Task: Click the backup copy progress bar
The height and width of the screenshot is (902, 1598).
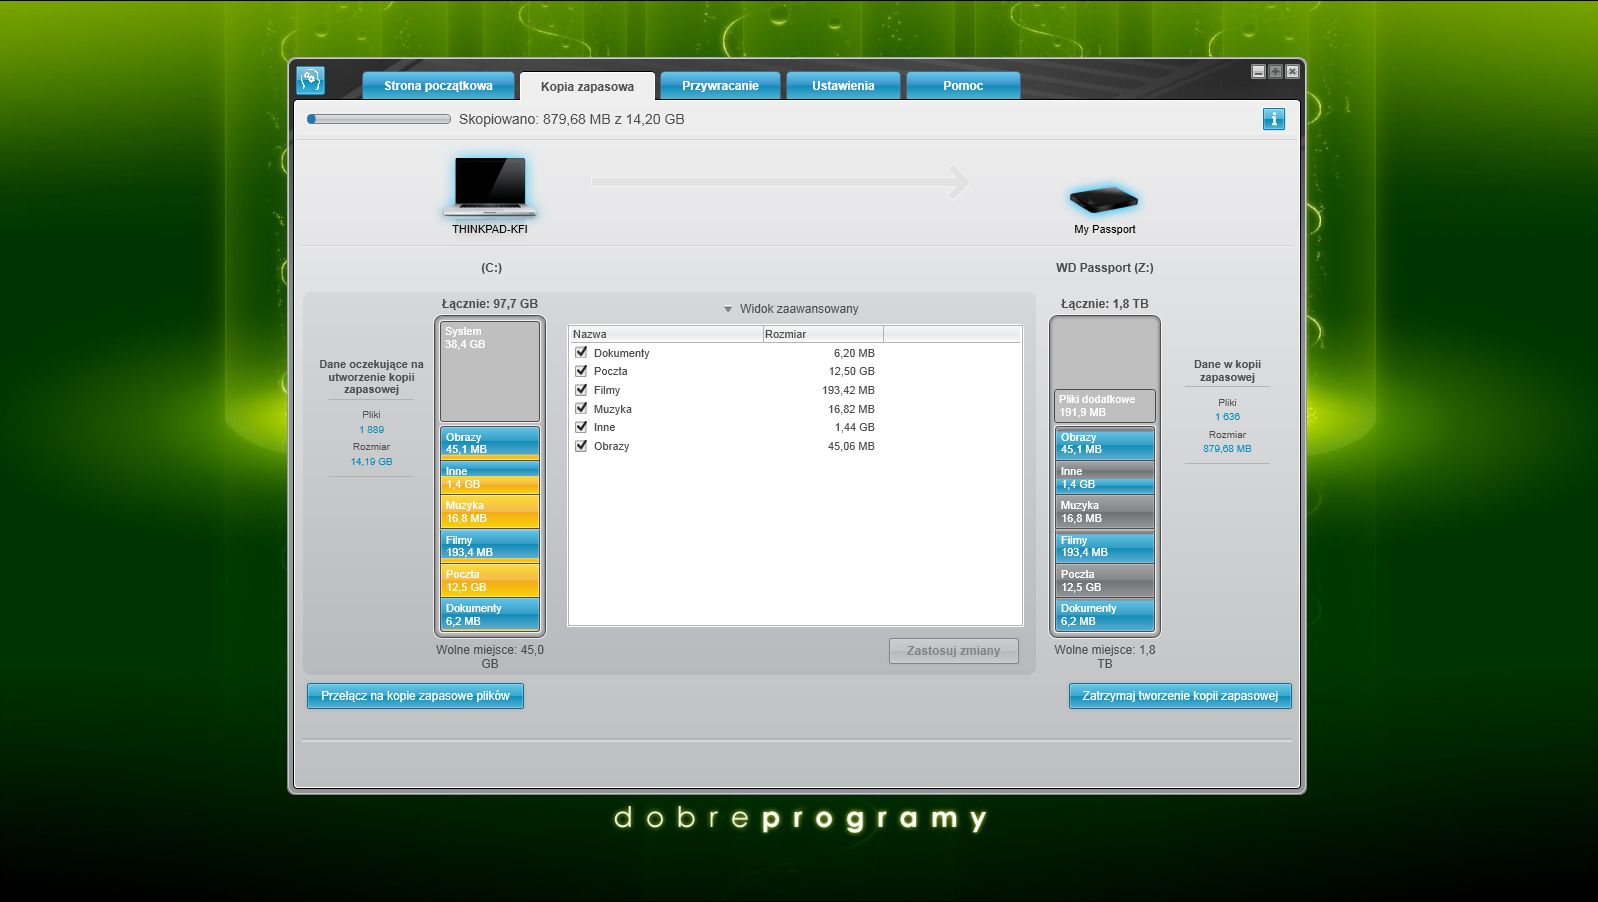Action: click(379, 119)
